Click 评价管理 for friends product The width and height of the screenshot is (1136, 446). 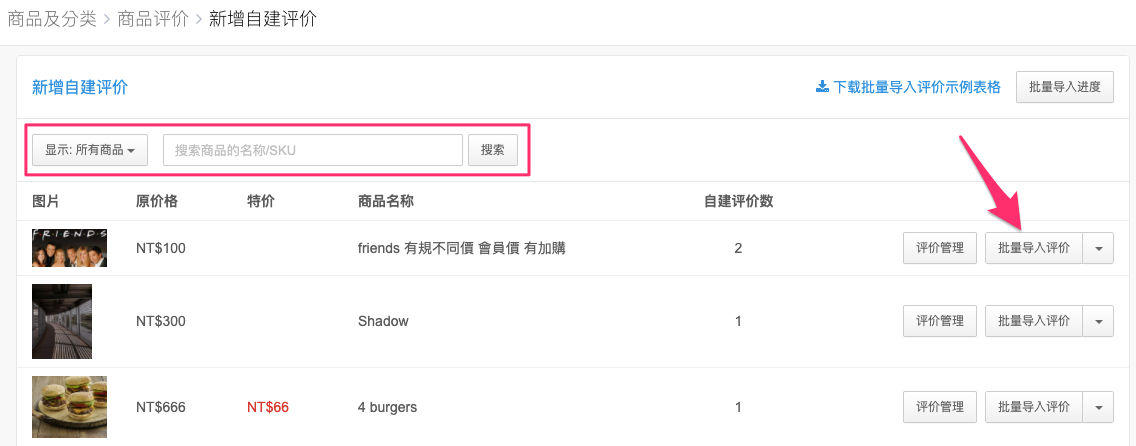pos(940,248)
